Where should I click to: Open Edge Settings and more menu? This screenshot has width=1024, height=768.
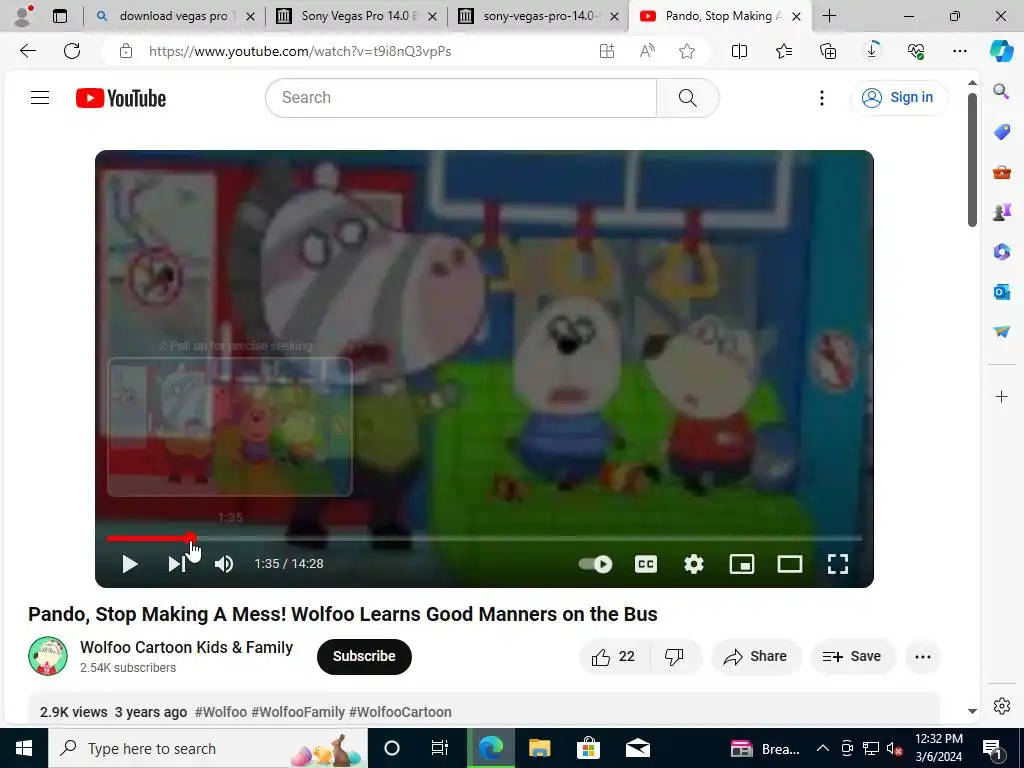[x=959, y=51]
